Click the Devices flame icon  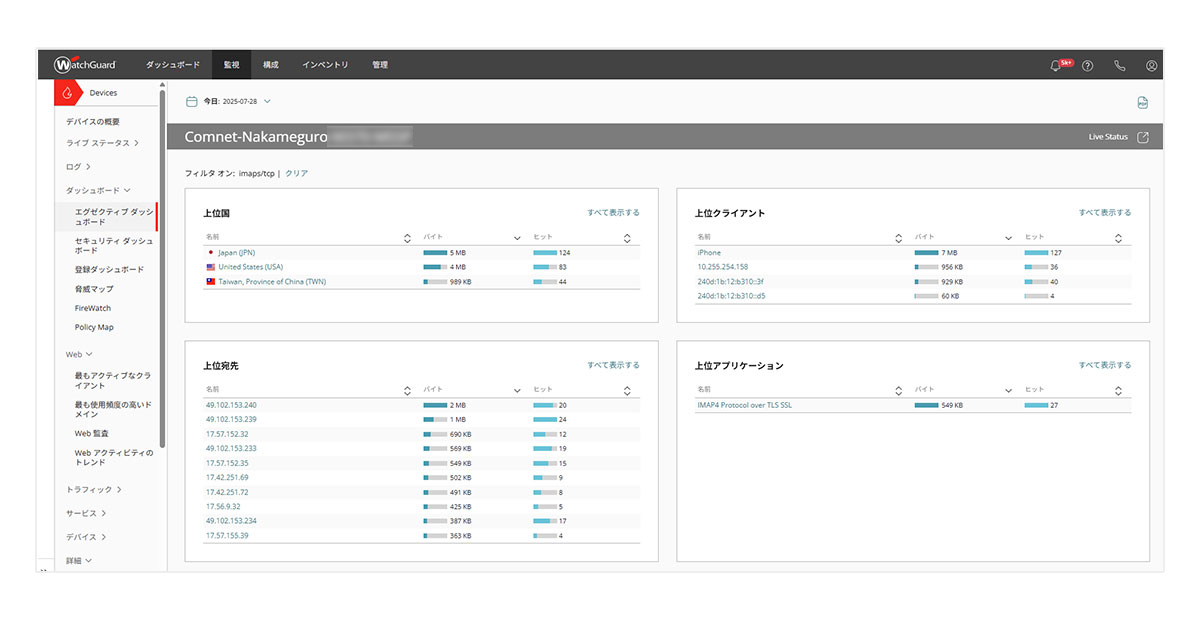68,93
